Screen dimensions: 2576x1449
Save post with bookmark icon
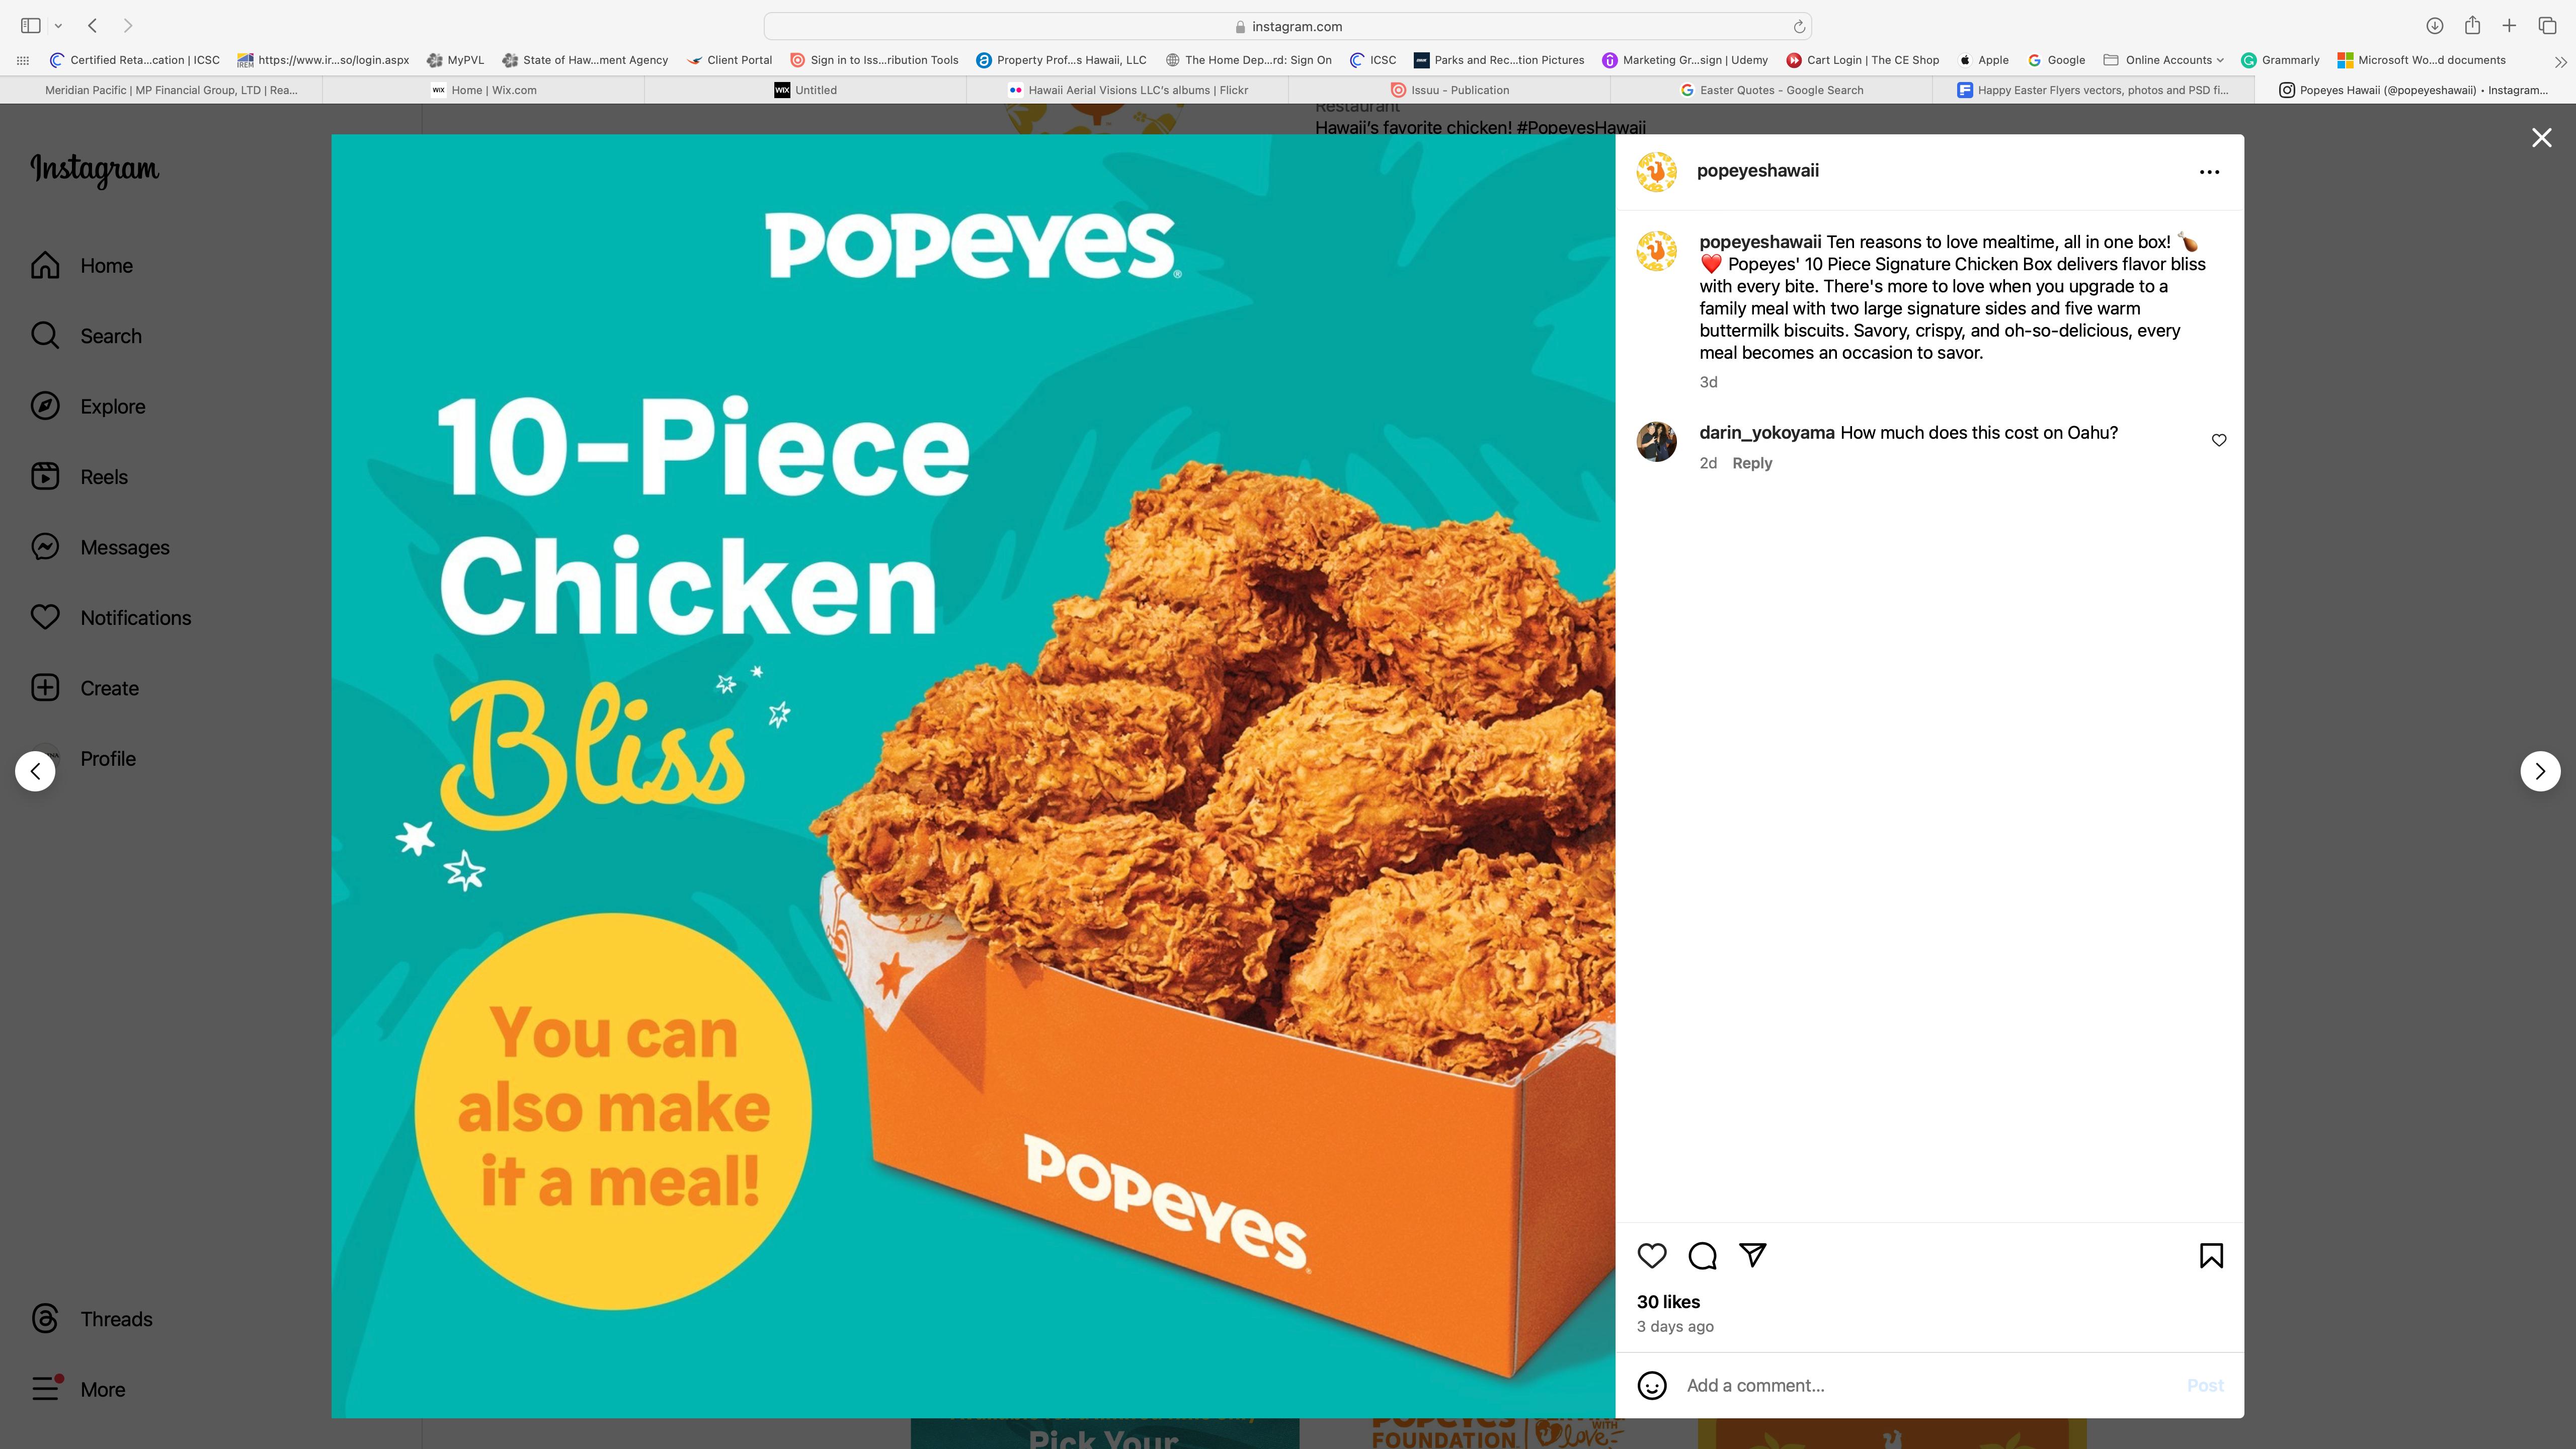pos(2211,1256)
